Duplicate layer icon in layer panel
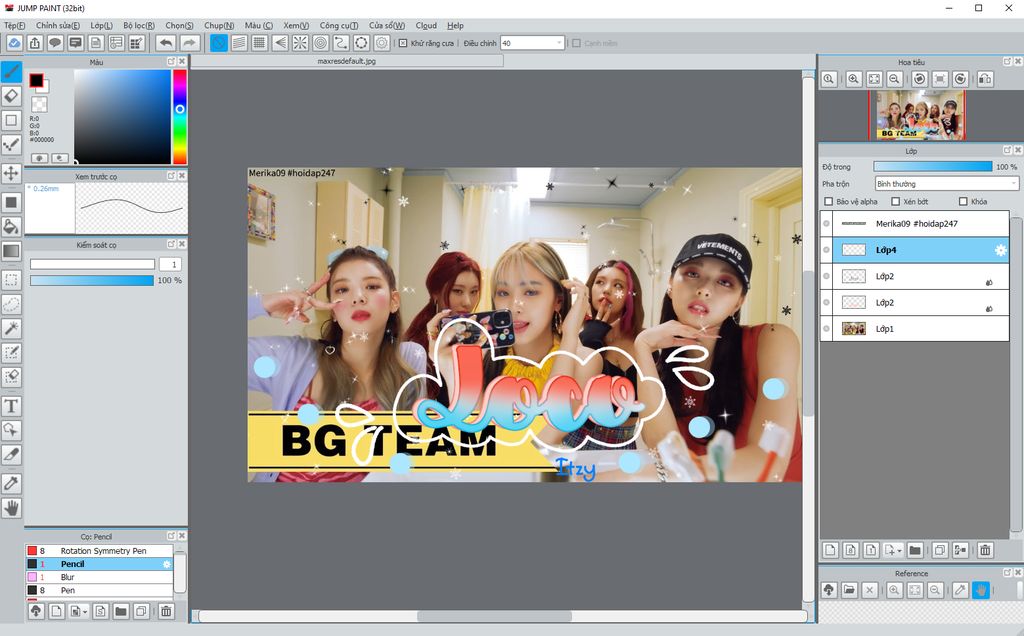The image size is (1024, 636). point(940,550)
